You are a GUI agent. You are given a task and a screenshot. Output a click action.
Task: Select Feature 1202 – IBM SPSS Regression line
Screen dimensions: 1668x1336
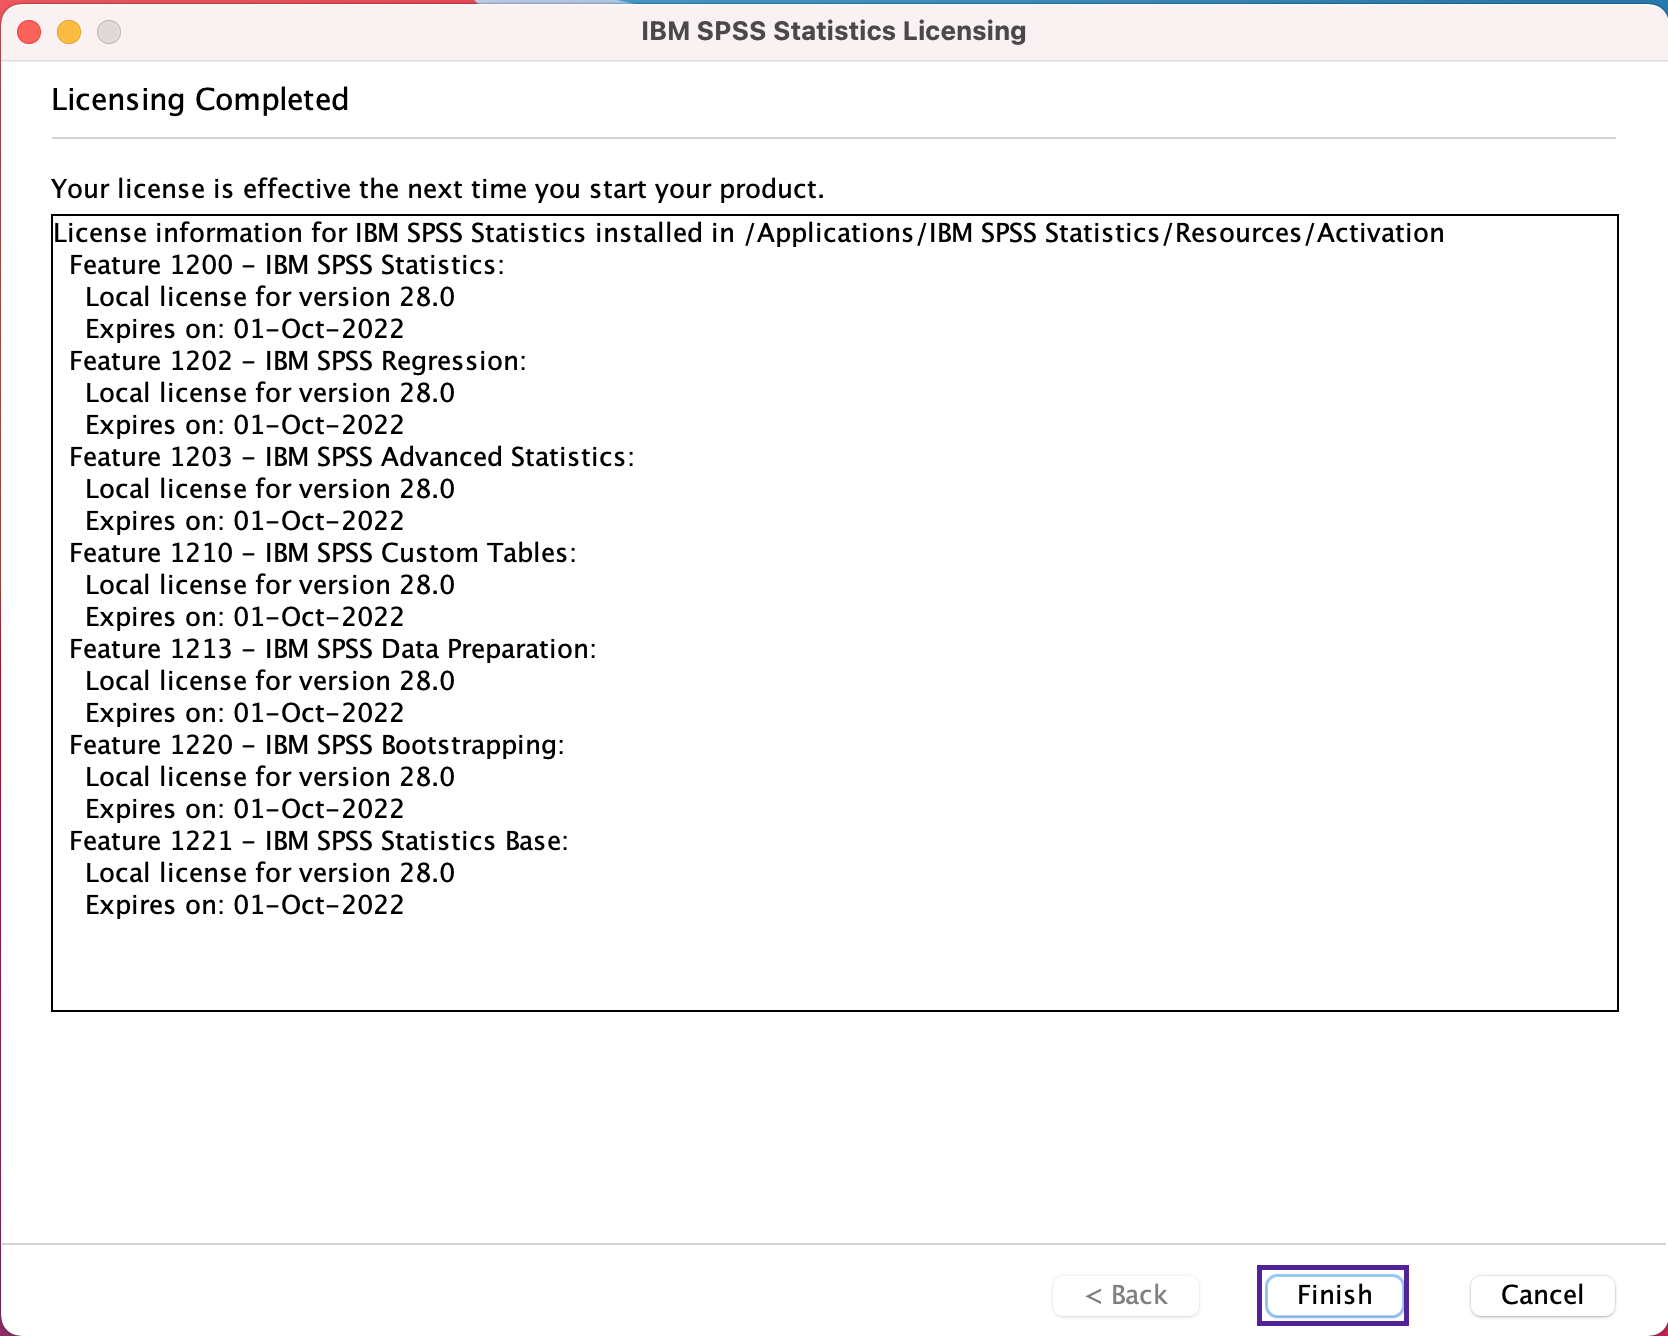tap(298, 361)
